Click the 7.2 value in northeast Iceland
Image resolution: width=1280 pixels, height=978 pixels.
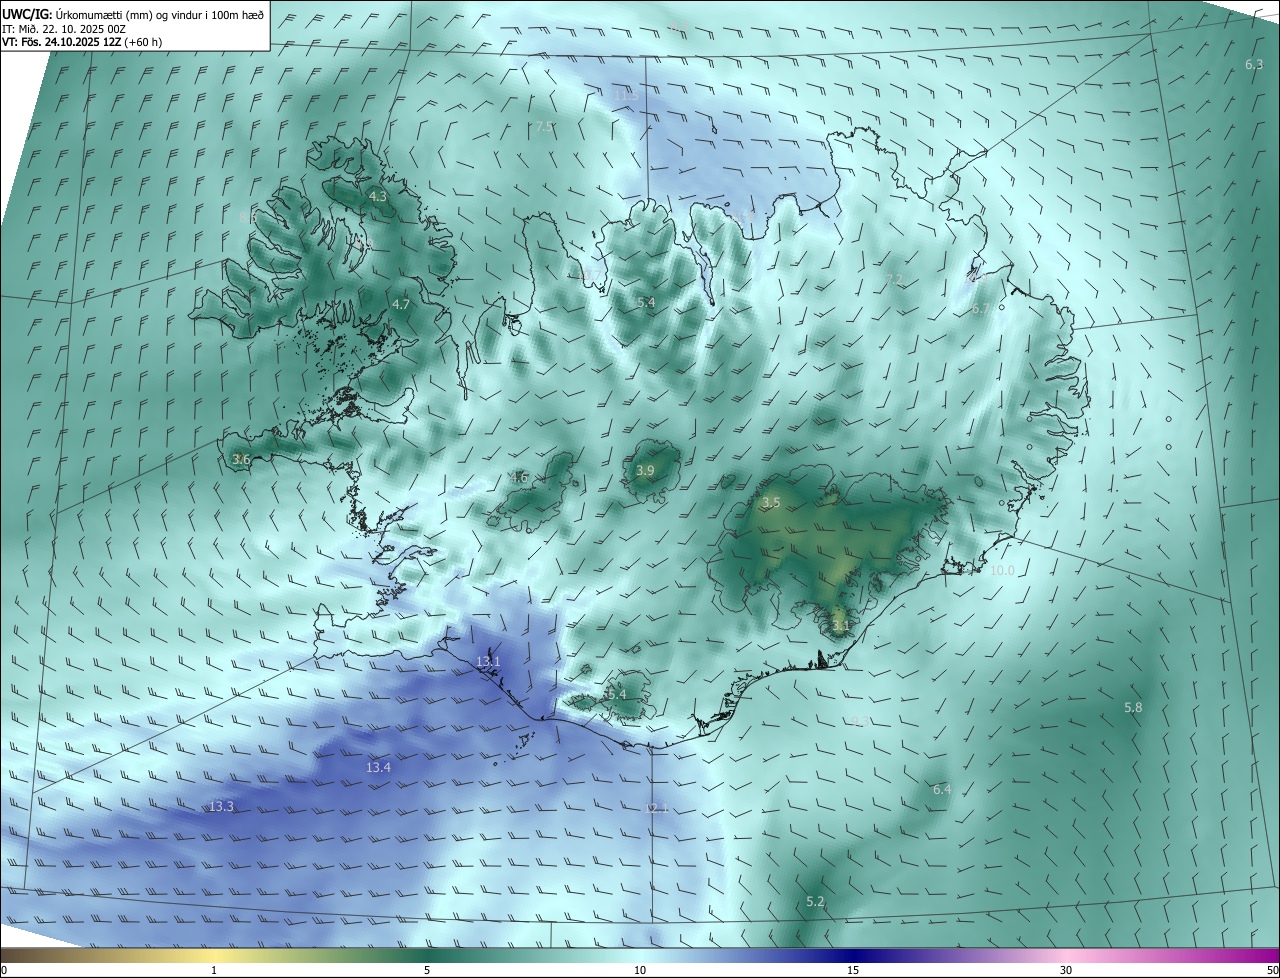pos(894,280)
